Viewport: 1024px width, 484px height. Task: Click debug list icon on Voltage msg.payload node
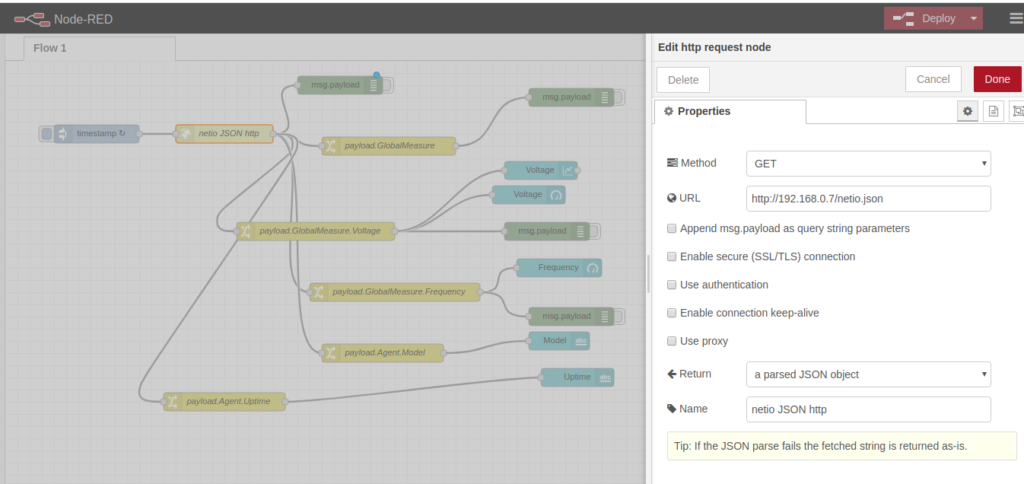tap(581, 231)
